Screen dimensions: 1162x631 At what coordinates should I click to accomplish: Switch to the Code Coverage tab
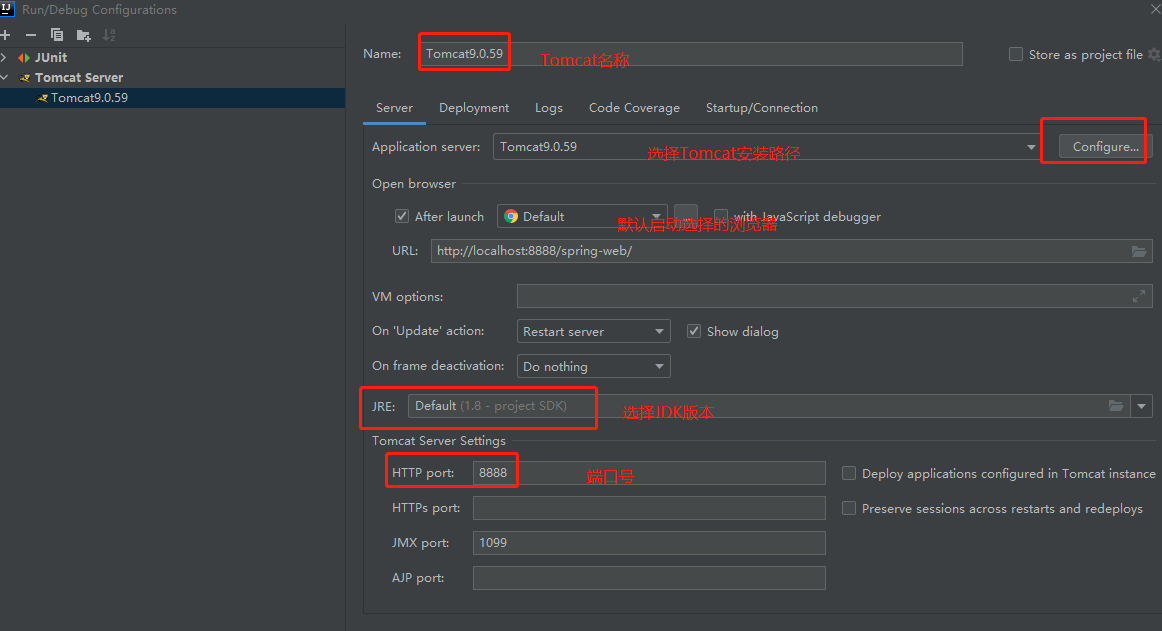tap(634, 108)
